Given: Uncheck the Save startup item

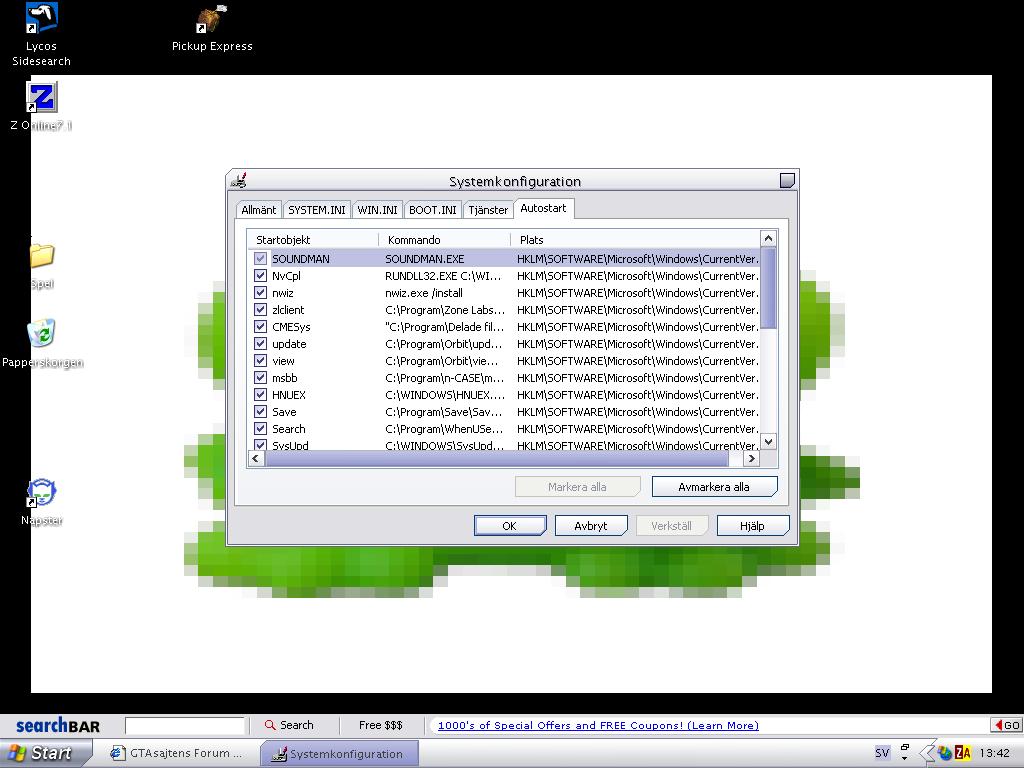Looking at the screenshot, I should coord(261,411).
